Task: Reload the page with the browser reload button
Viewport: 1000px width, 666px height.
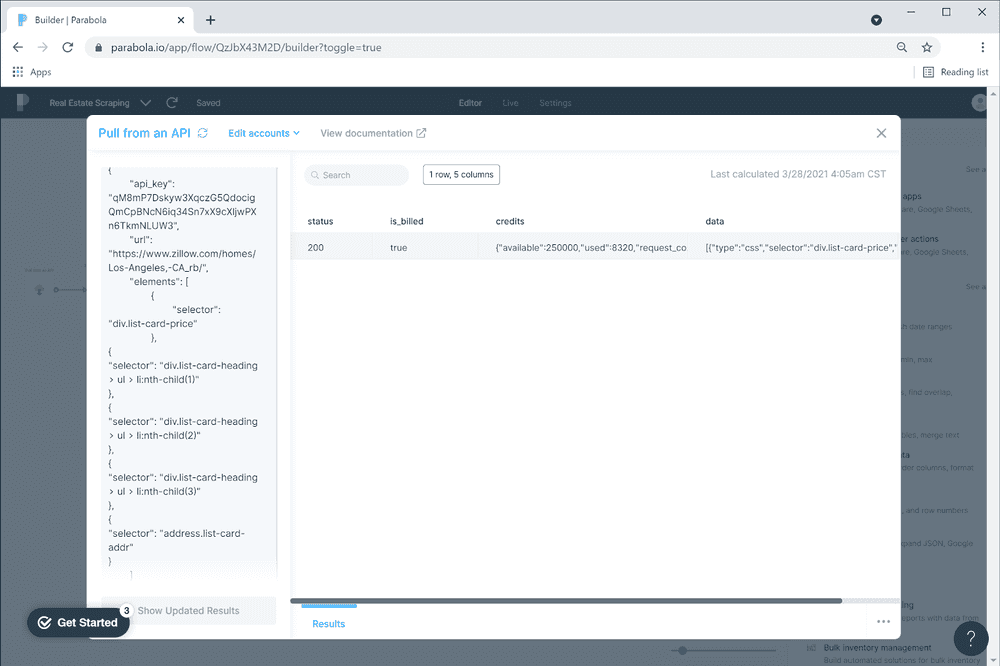Action: pyautogui.click(x=68, y=47)
